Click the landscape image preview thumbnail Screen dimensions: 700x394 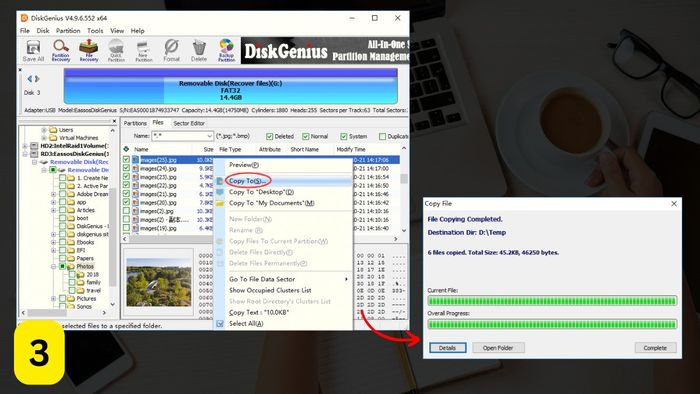coord(159,282)
